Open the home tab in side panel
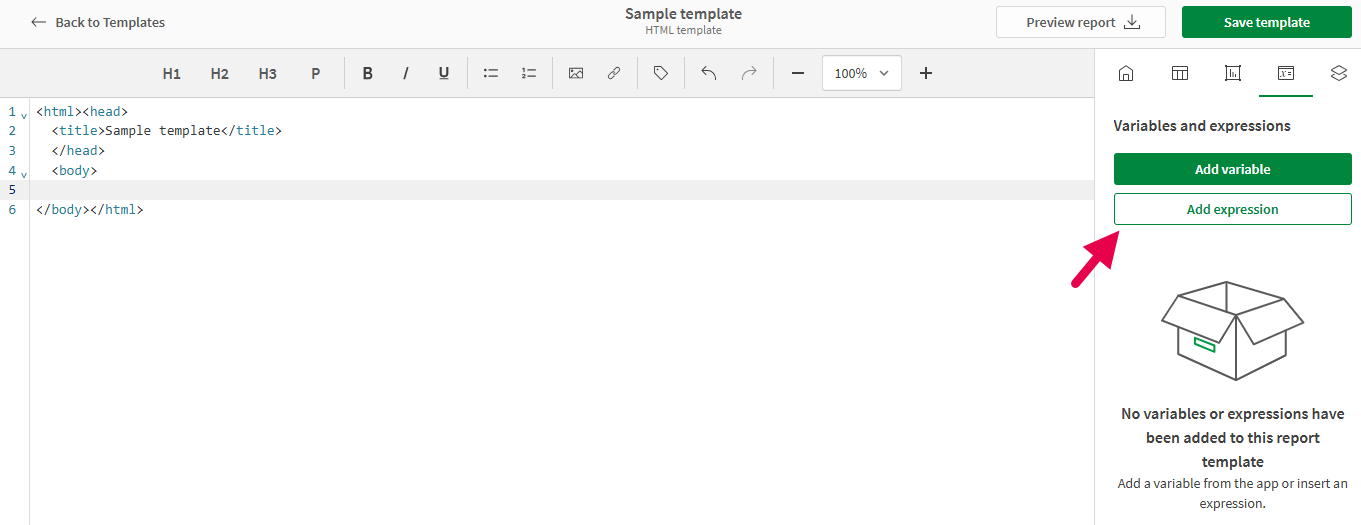This screenshot has height=525, width=1361. (1126, 73)
